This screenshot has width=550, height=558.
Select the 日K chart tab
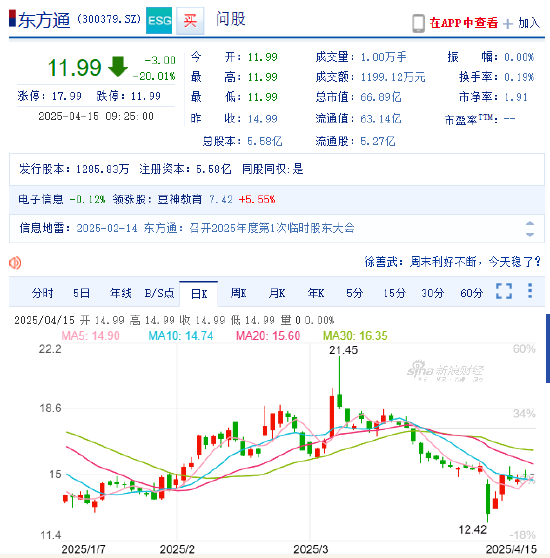tap(199, 294)
